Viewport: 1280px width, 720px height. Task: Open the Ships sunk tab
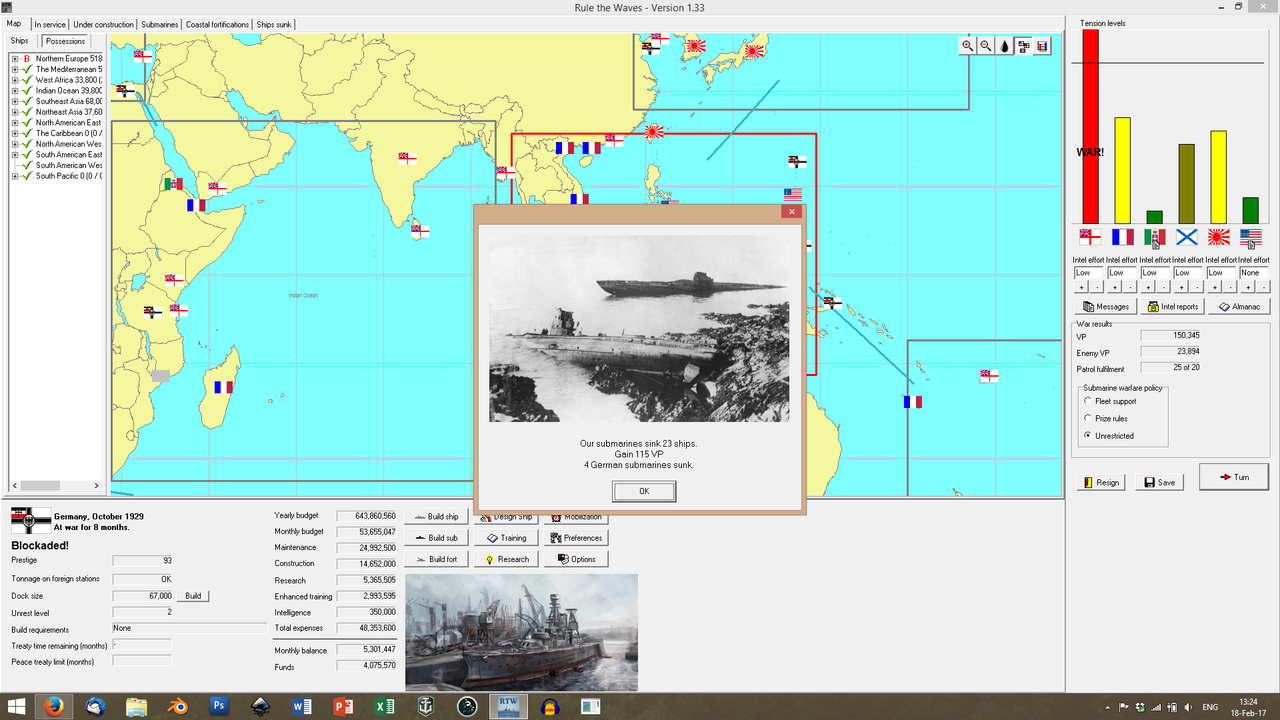coord(272,23)
